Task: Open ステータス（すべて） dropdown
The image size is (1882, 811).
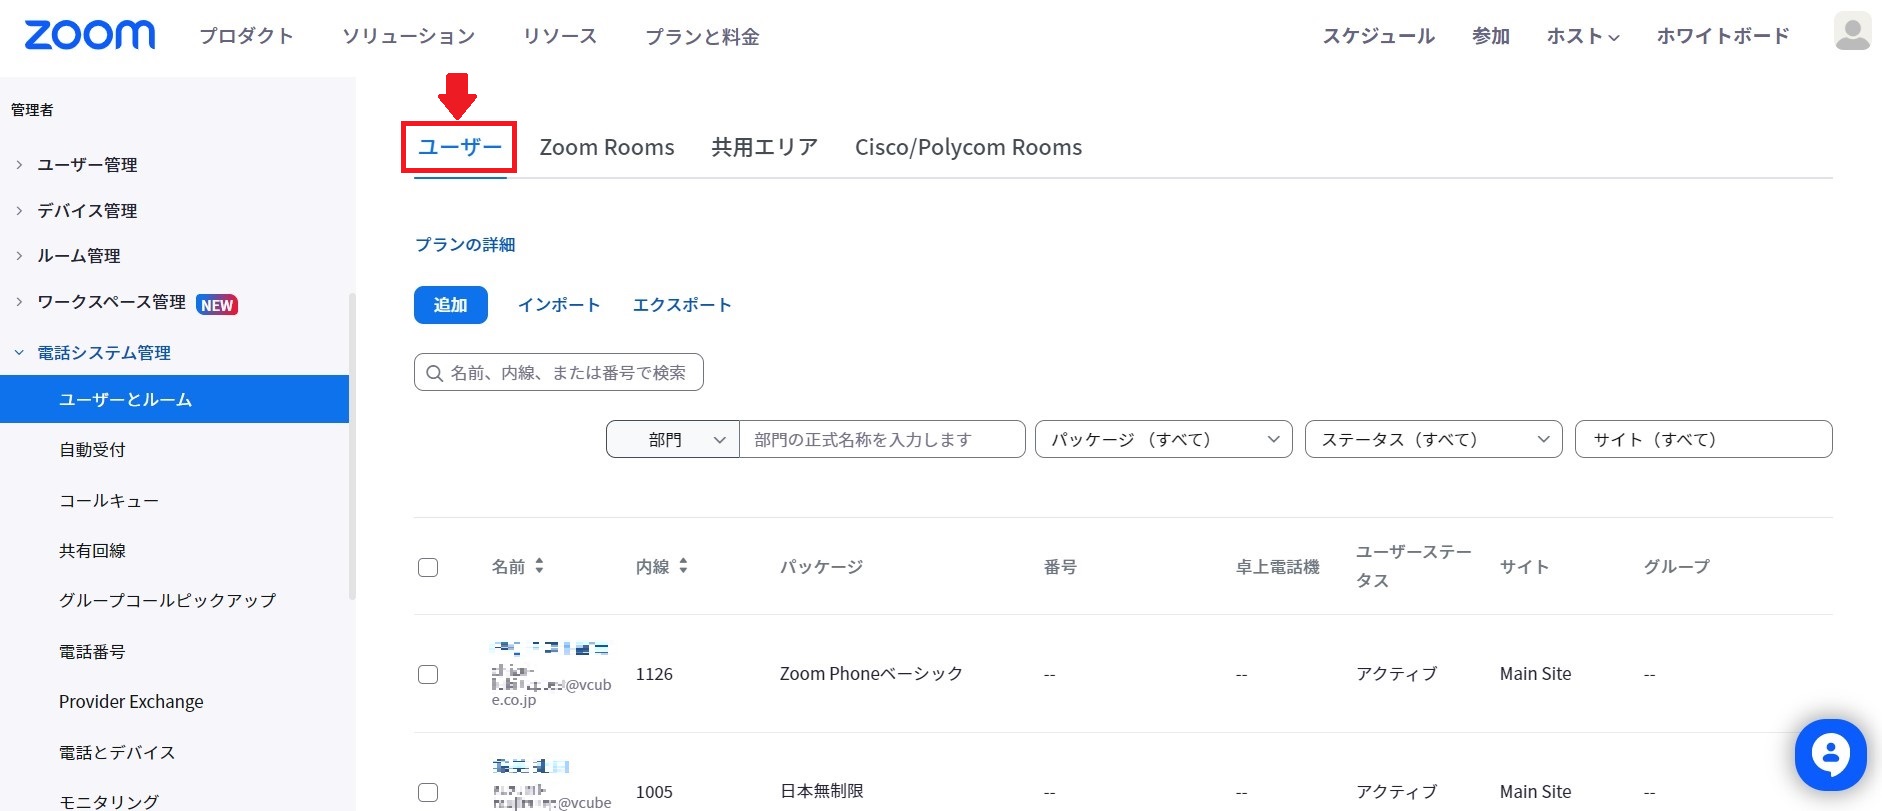Action: coord(1433,439)
